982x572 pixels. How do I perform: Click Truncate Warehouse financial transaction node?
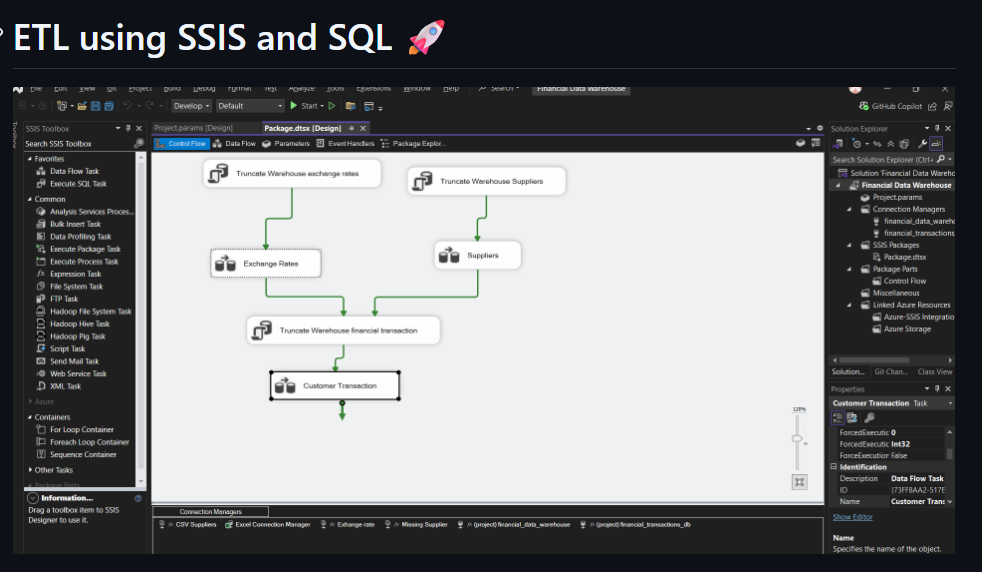[343, 331]
